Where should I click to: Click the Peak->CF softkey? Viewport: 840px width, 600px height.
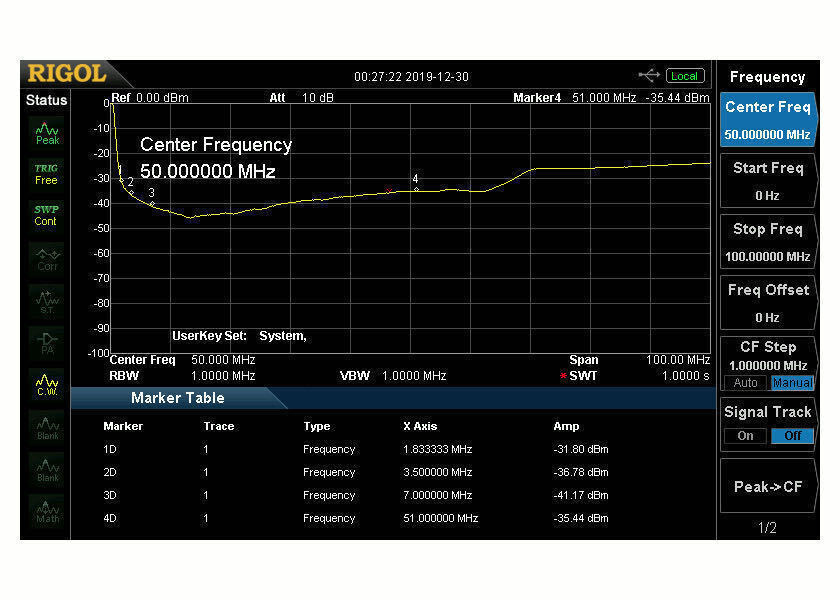click(768, 486)
